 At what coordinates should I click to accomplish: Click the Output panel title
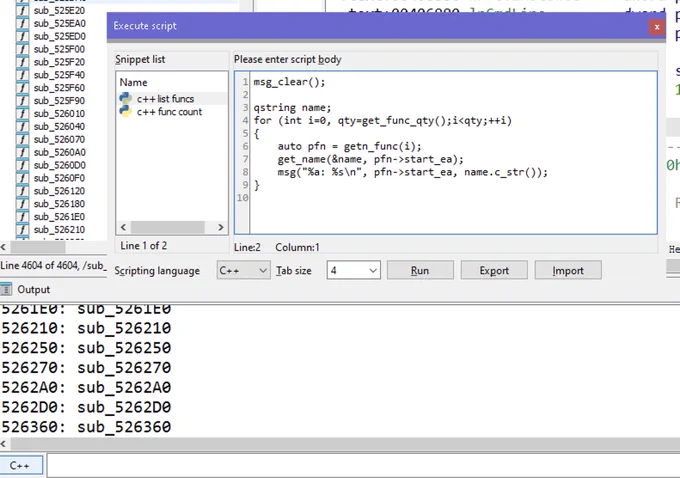coord(33,289)
